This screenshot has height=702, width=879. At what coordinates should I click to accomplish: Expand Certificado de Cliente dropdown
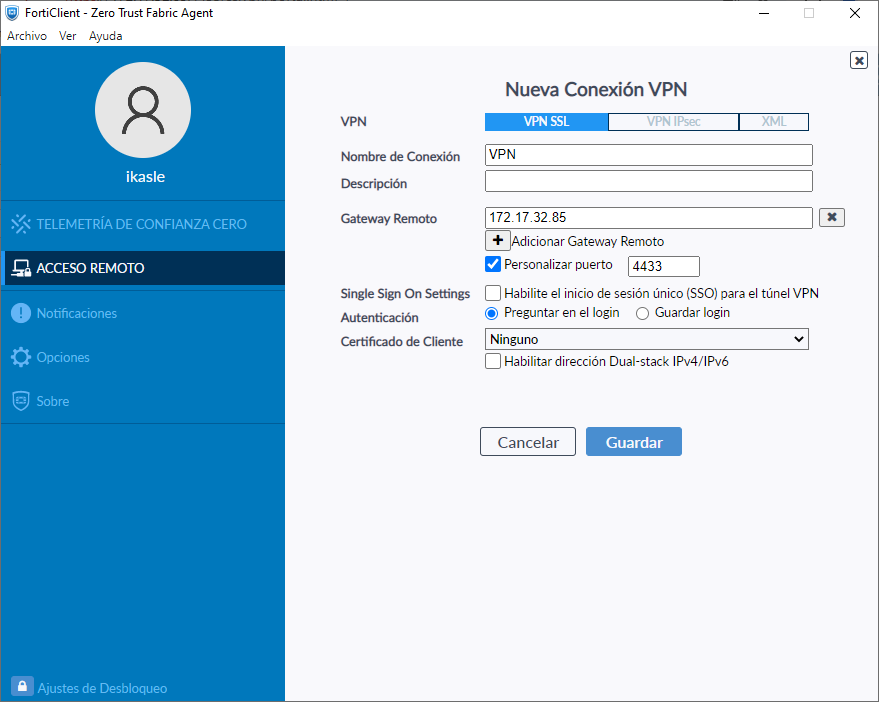click(x=646, y=340)
